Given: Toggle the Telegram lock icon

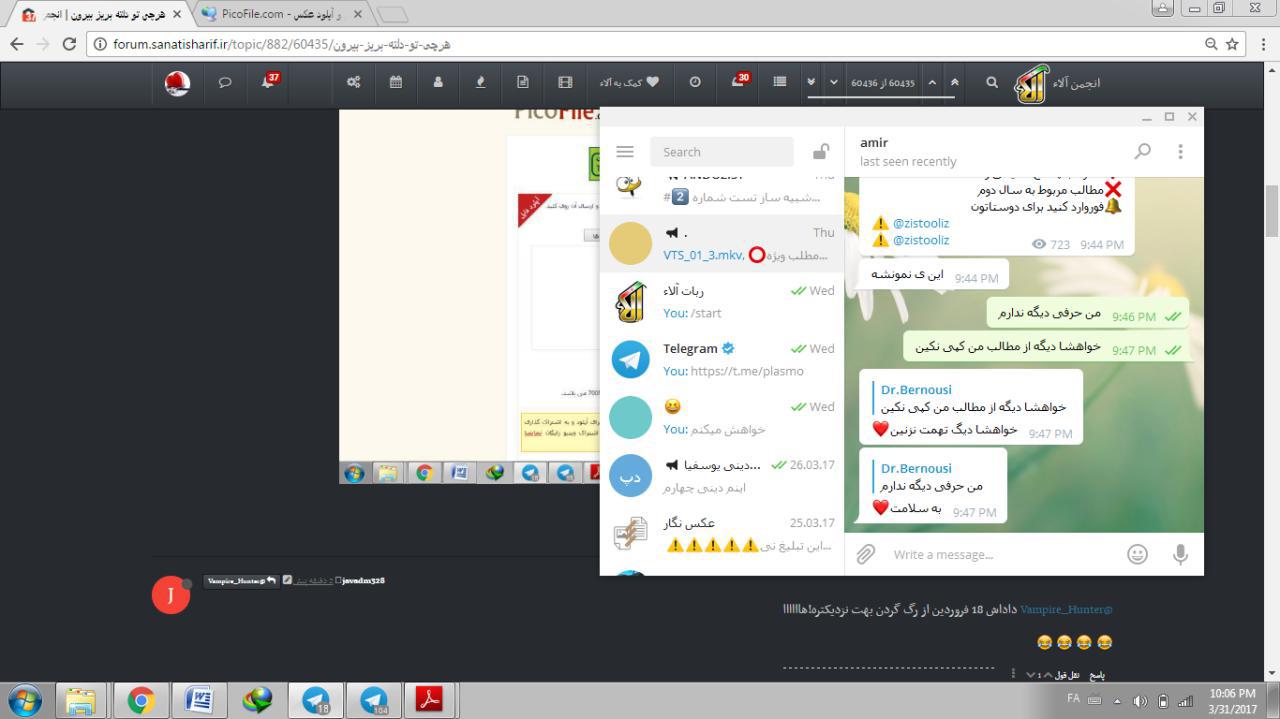Looking at the screenshot, I should (821, 152).
